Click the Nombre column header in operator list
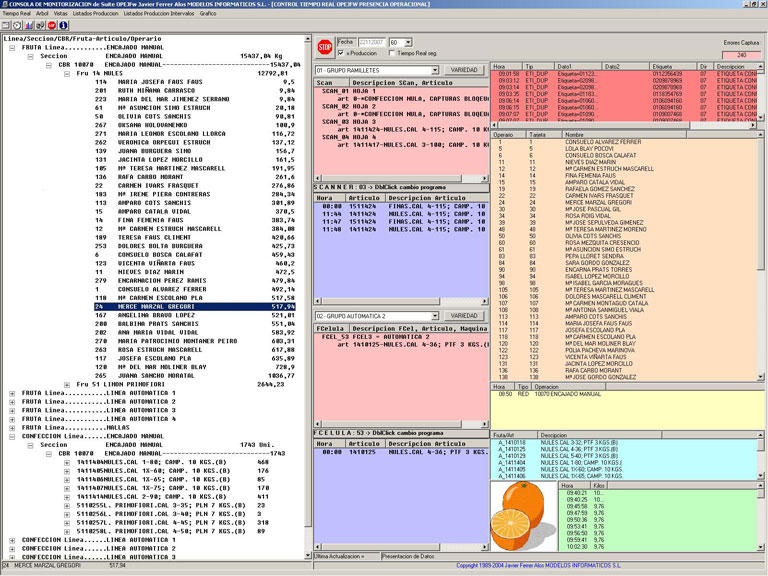Screen dimensions: 768x576 (x=624, y=134)
